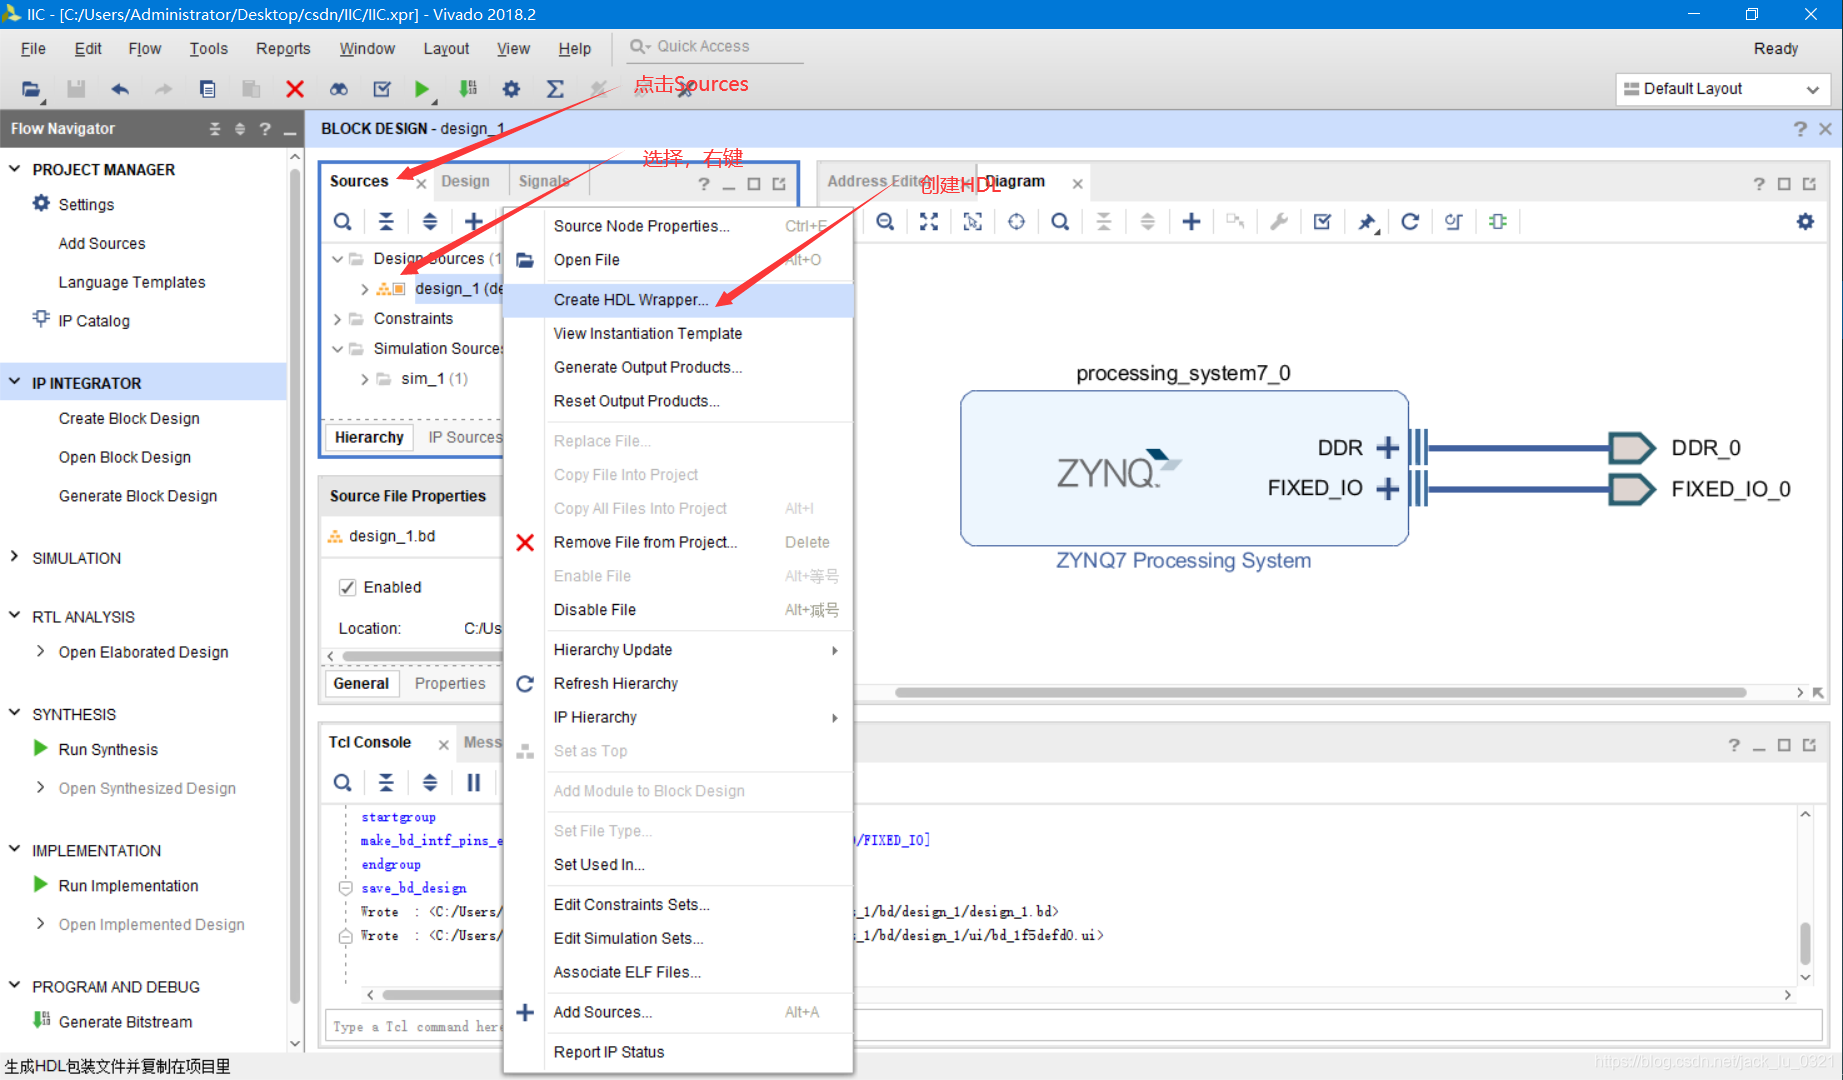Expand the Constraints folder in Sources
The width and height of the screenshot is (1843, 1080).
[337, 319]
